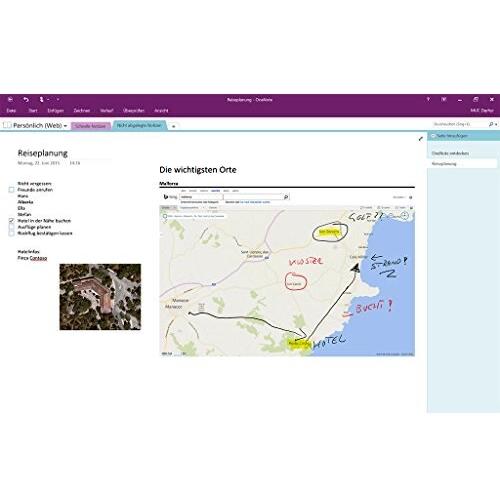Click the ribbon display options icon
Screen dimensions: 500x500
click(444, 99)
